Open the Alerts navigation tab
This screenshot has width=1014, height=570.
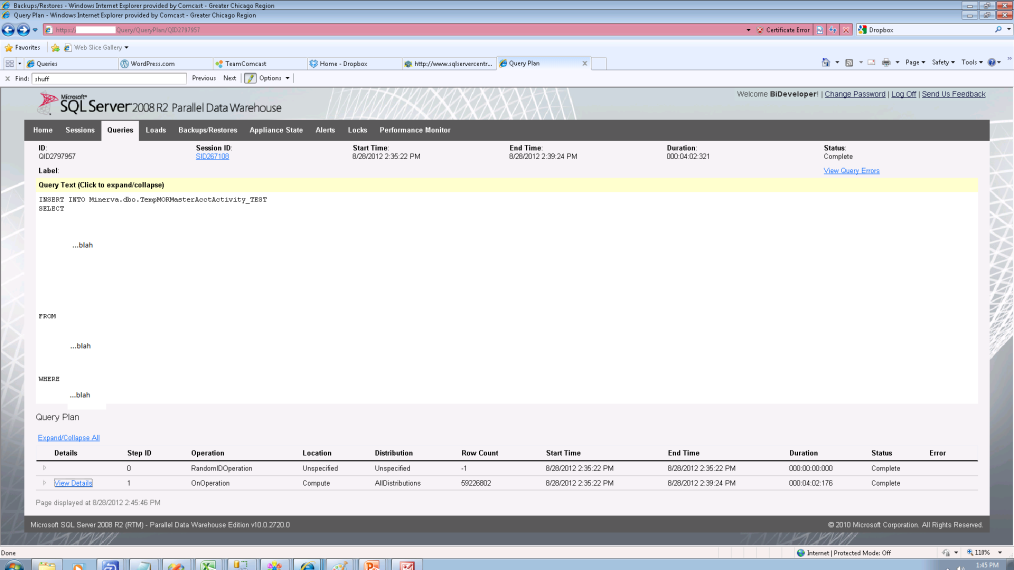pyautogui.click(x=325, y=130)
